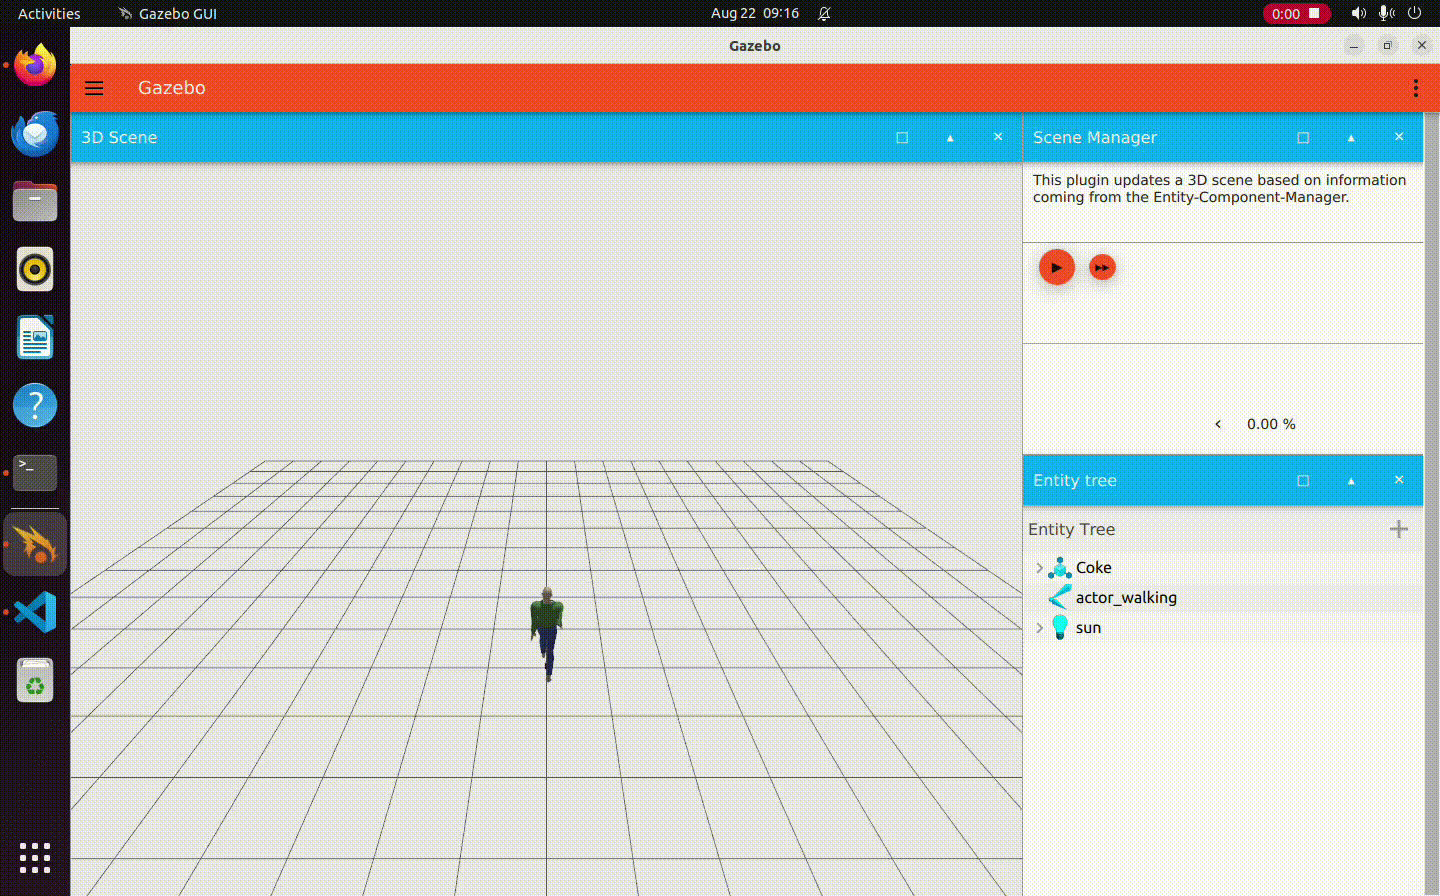Image resolution: width=1440 pixels, height=896 pixels.
Task: Open the Gazebo hamburger menu
Action: pyautogui.click(x=94, y=88)
